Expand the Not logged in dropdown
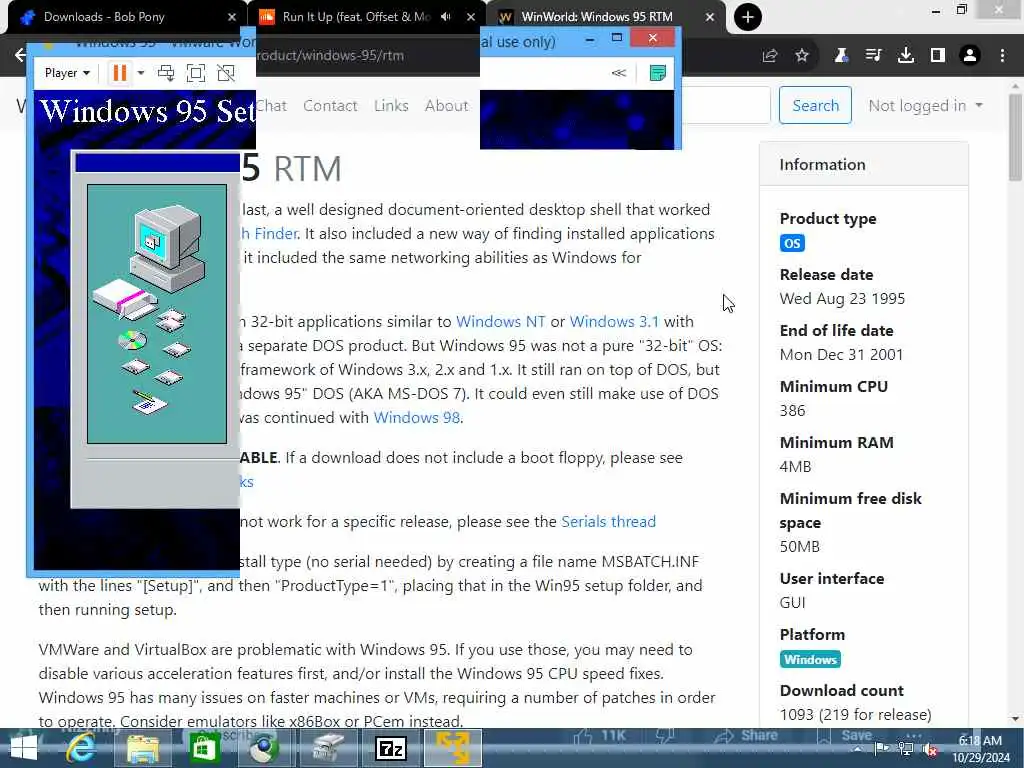 925,106
